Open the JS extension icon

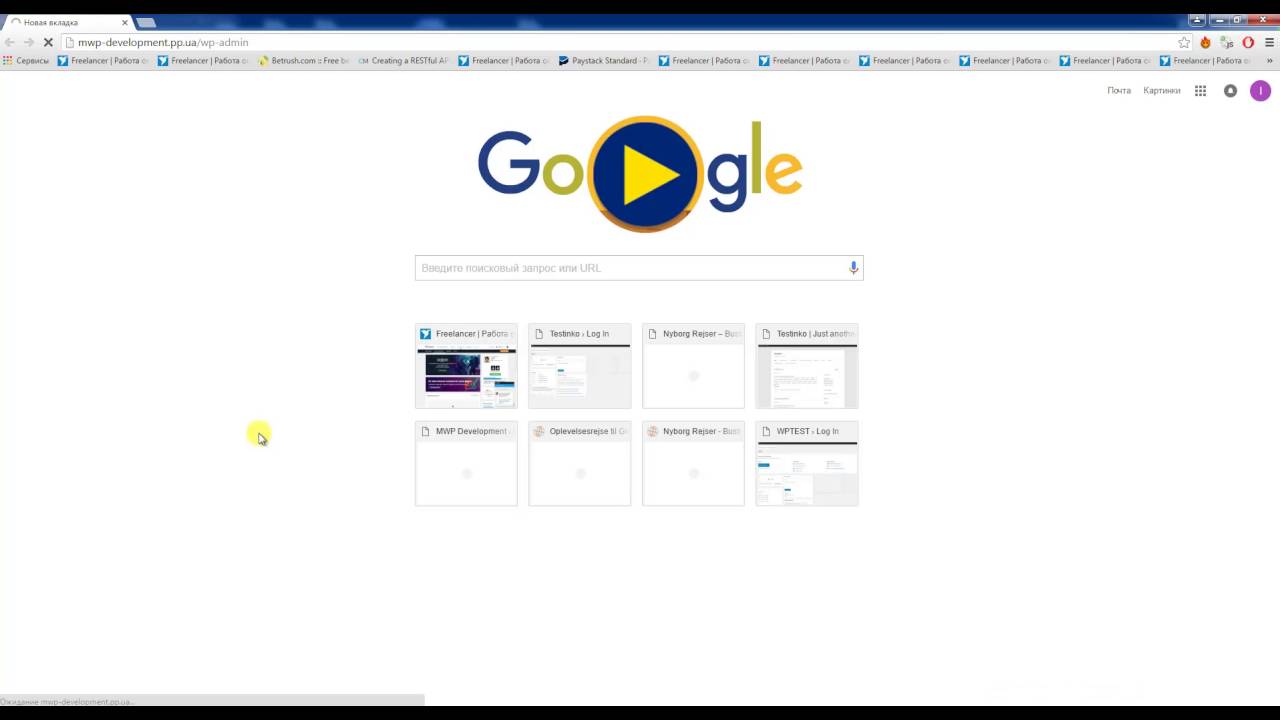coord(1226,43)
